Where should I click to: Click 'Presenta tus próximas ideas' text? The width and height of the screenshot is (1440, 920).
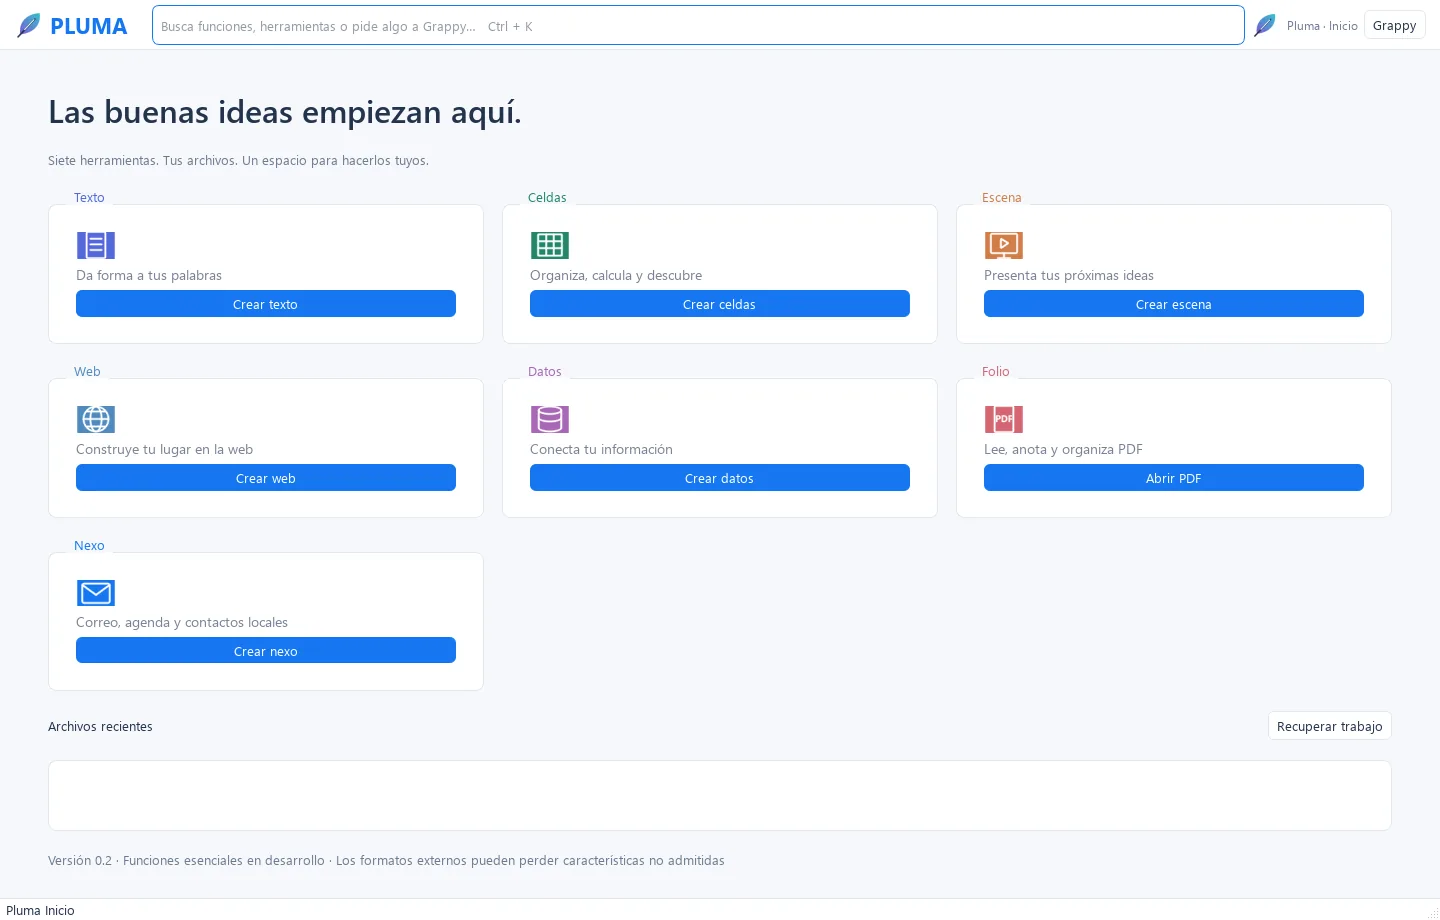[1069, 275]
